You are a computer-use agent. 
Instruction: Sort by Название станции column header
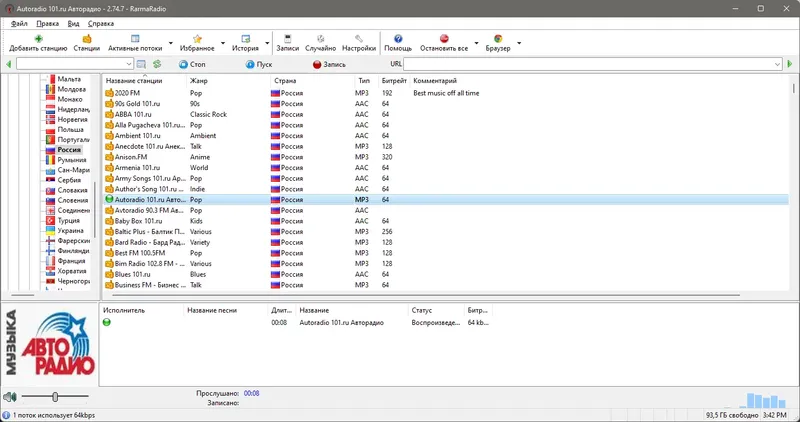point(145,81)
